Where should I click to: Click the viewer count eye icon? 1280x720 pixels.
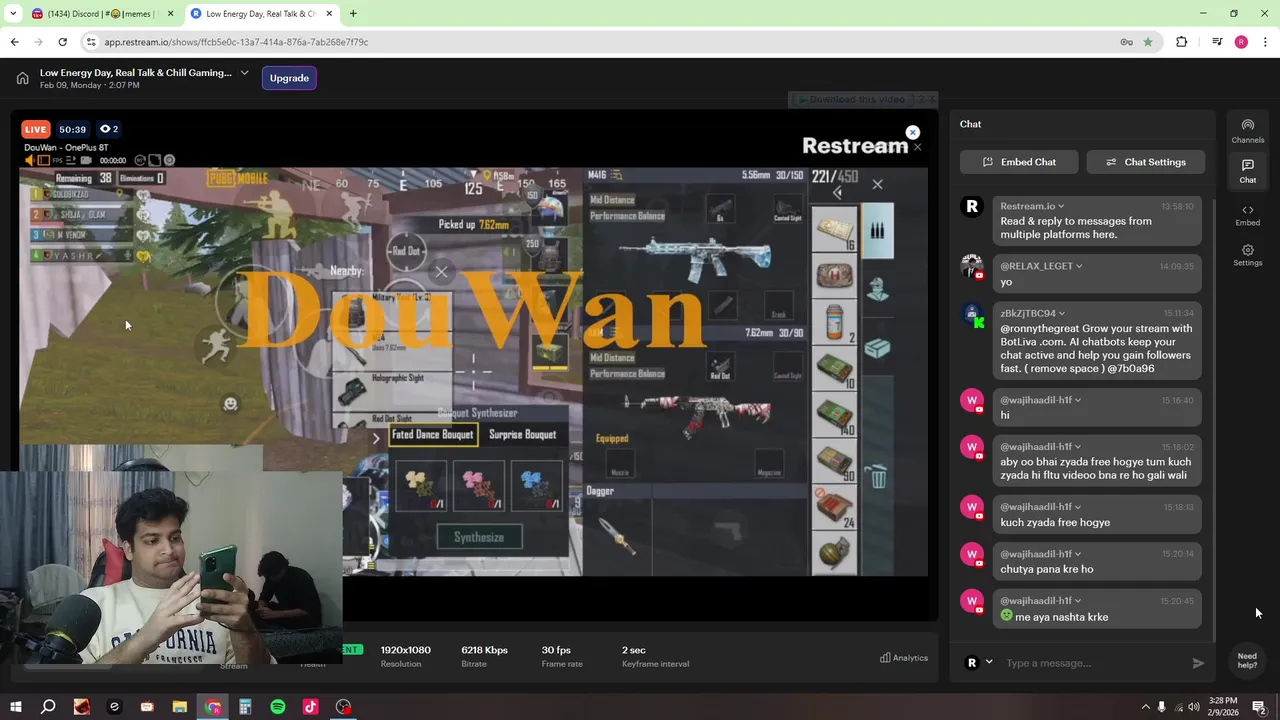coord(105,129)
